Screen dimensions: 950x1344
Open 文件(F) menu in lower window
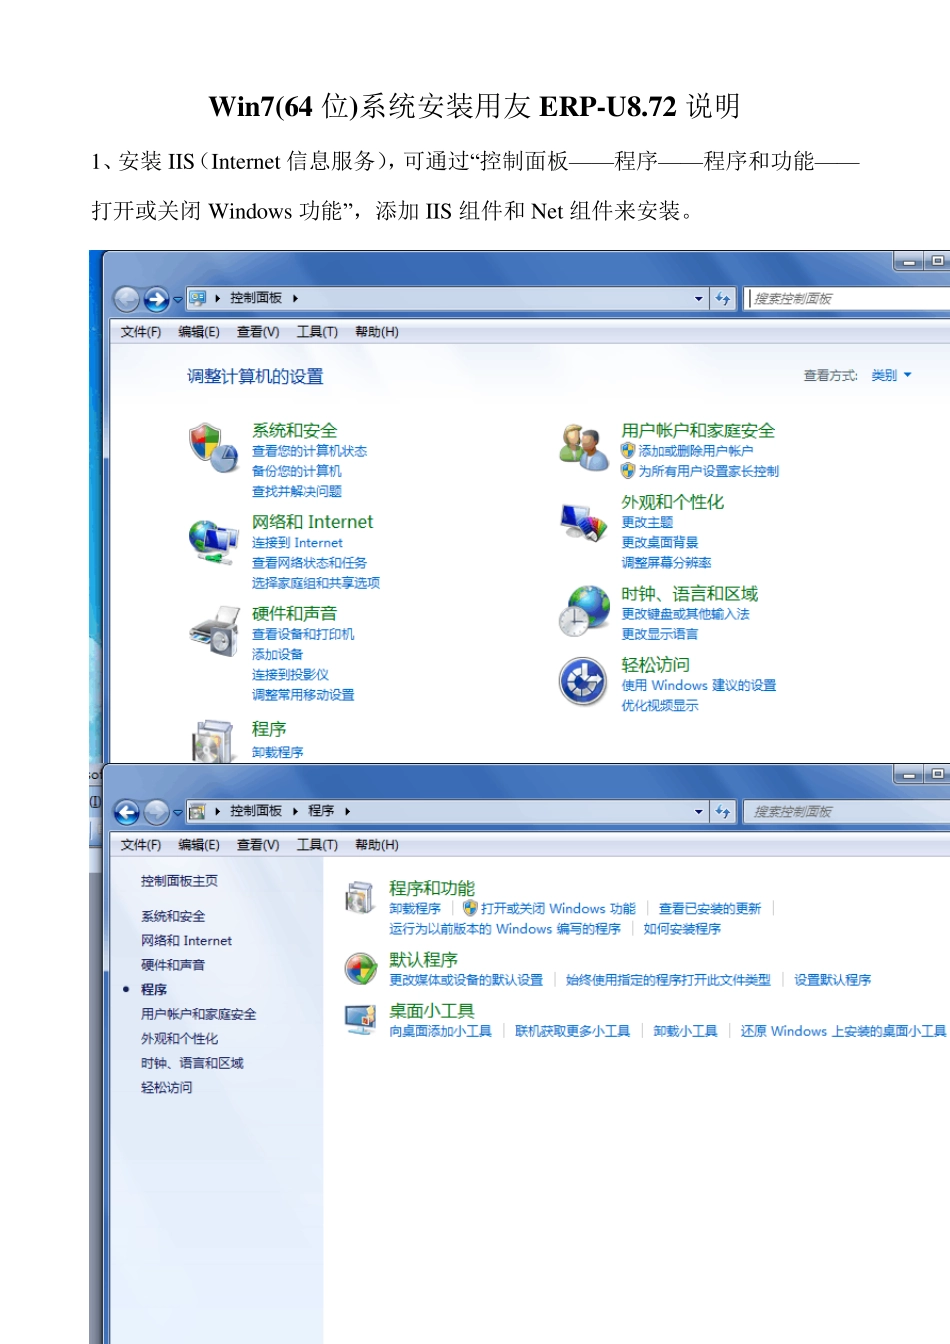(141, 845)
